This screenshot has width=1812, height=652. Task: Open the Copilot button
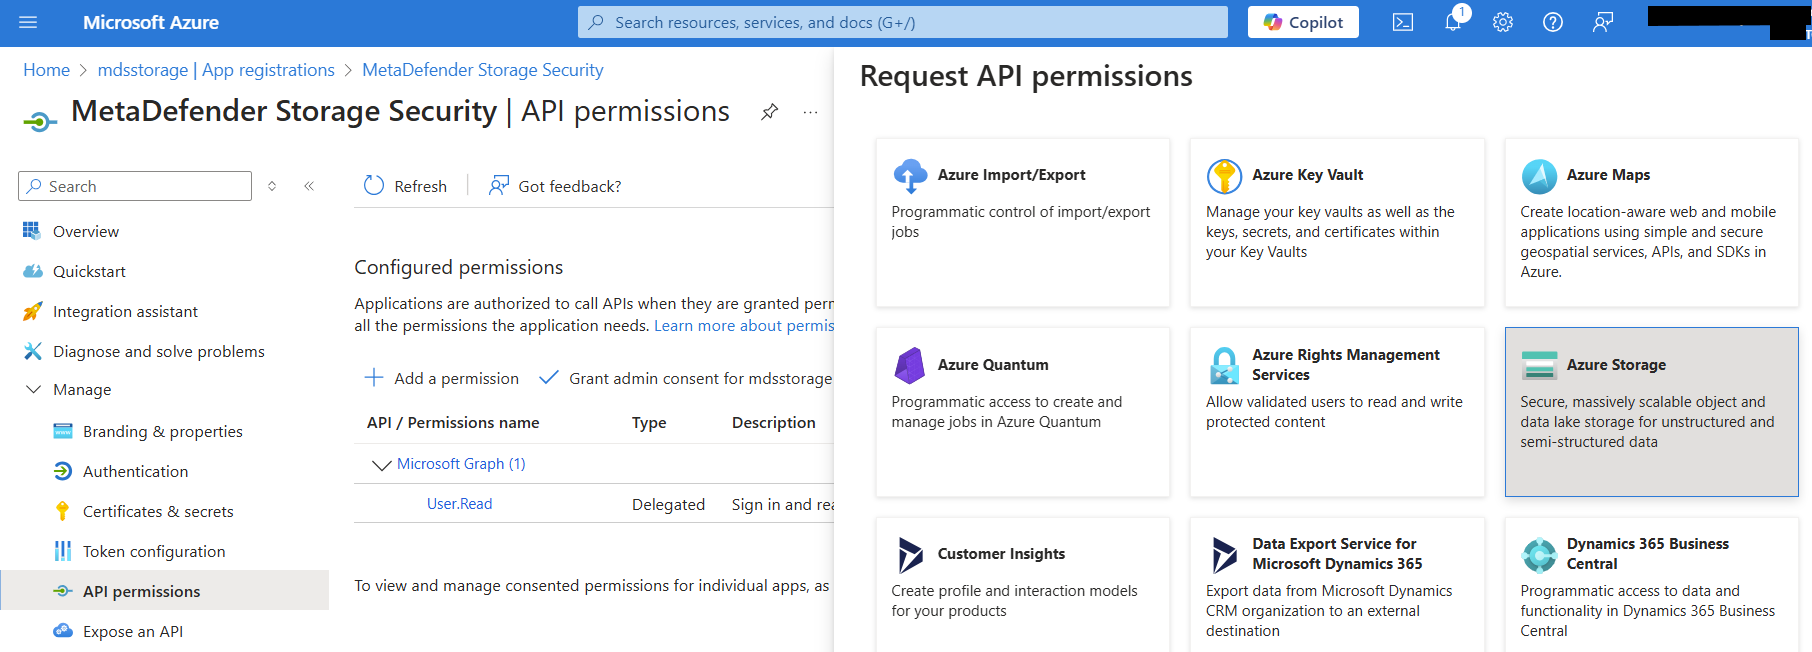[x=1303, y=22]
